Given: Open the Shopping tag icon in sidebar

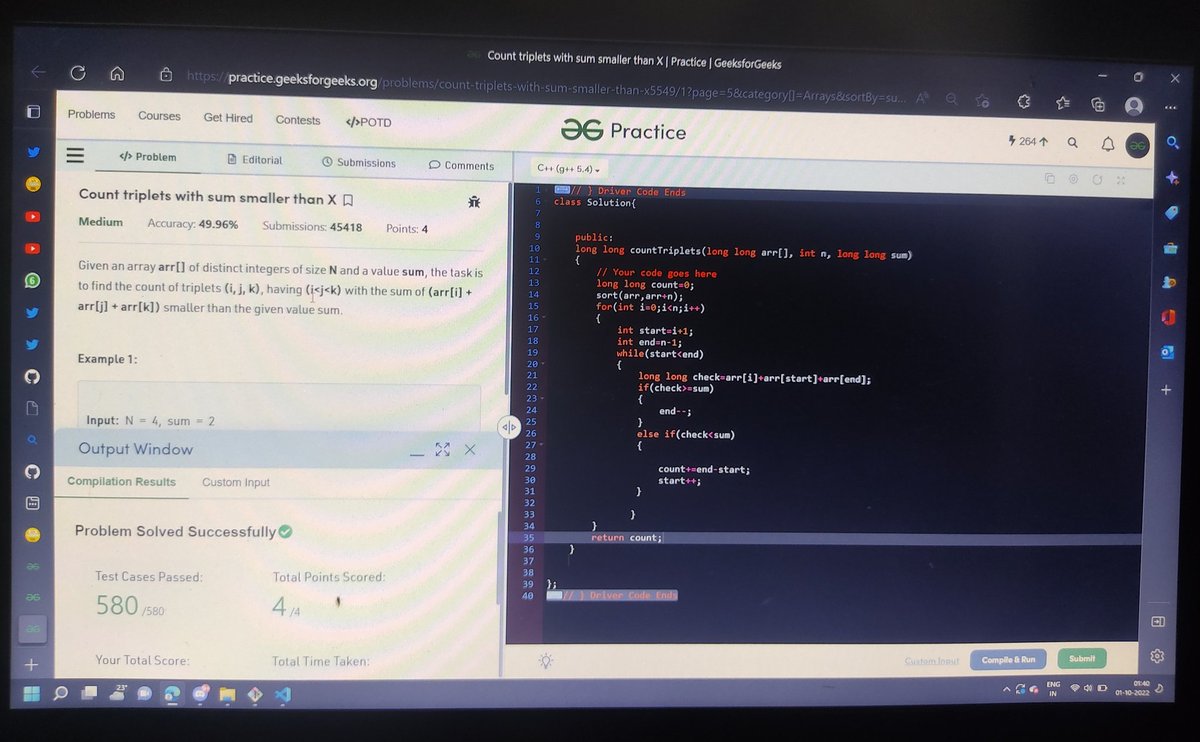Looking at the screenshot, I should tap(1172, 213).
